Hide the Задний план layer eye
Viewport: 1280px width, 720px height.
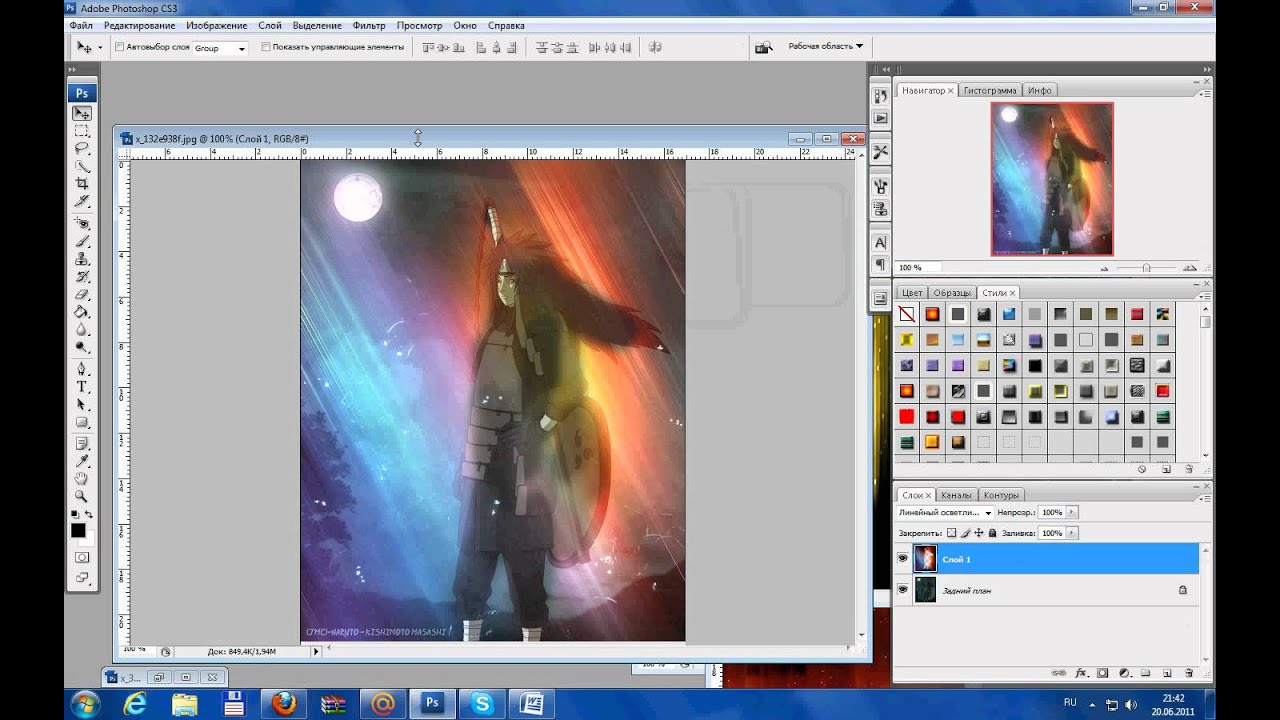tap(903, 590)
